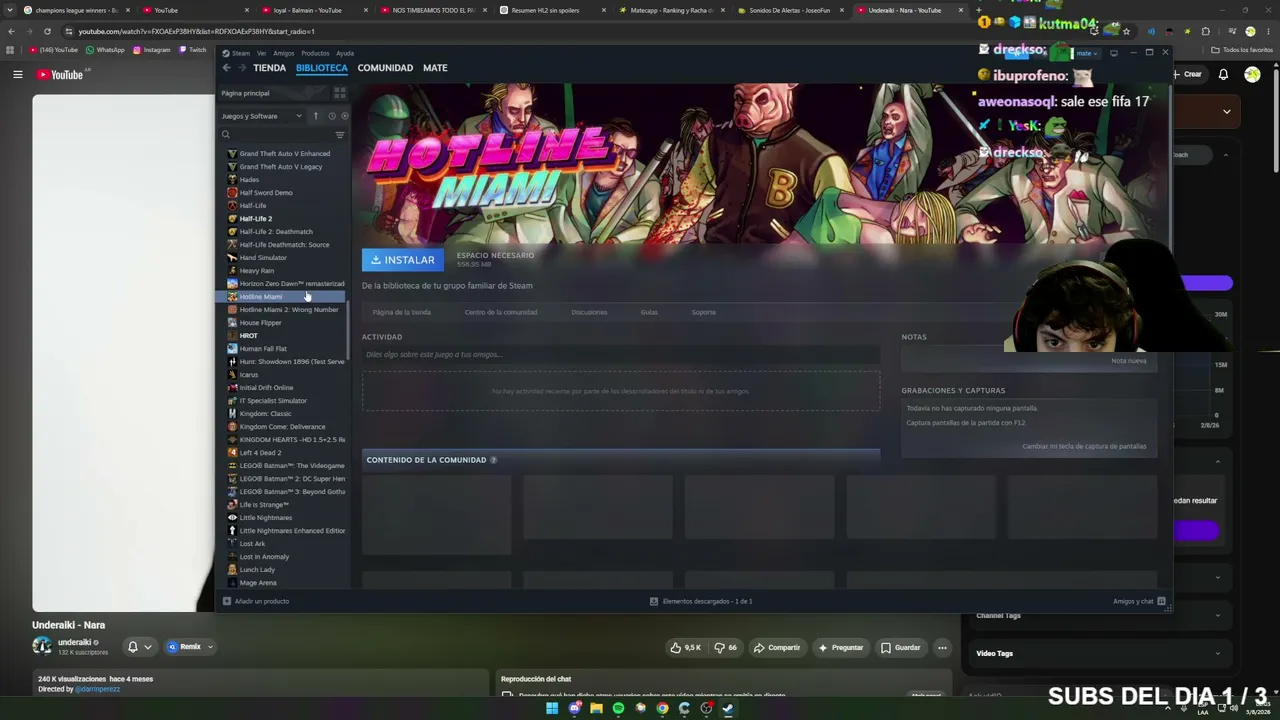Viewport: 1280px width, 720px height.
Task: Click the Preguntar button under the video
Action: [x=840, y=647]
